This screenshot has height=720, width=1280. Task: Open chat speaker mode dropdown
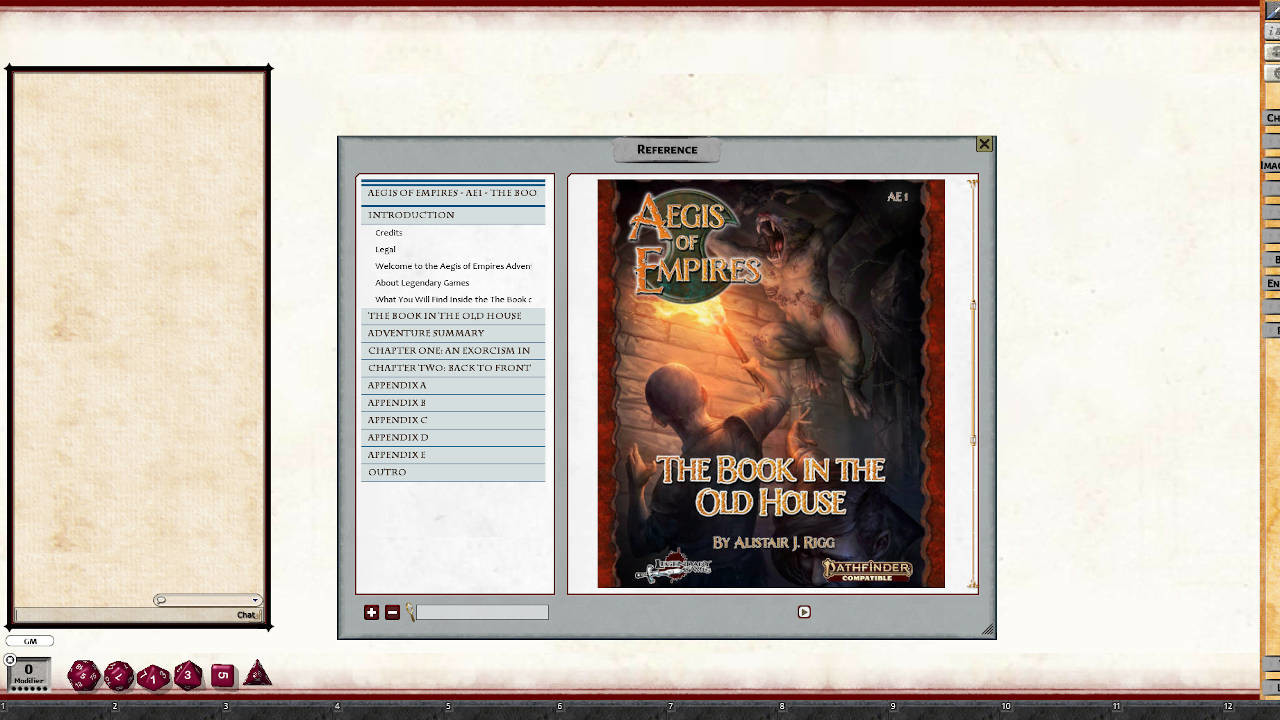[x=255, y=600]
